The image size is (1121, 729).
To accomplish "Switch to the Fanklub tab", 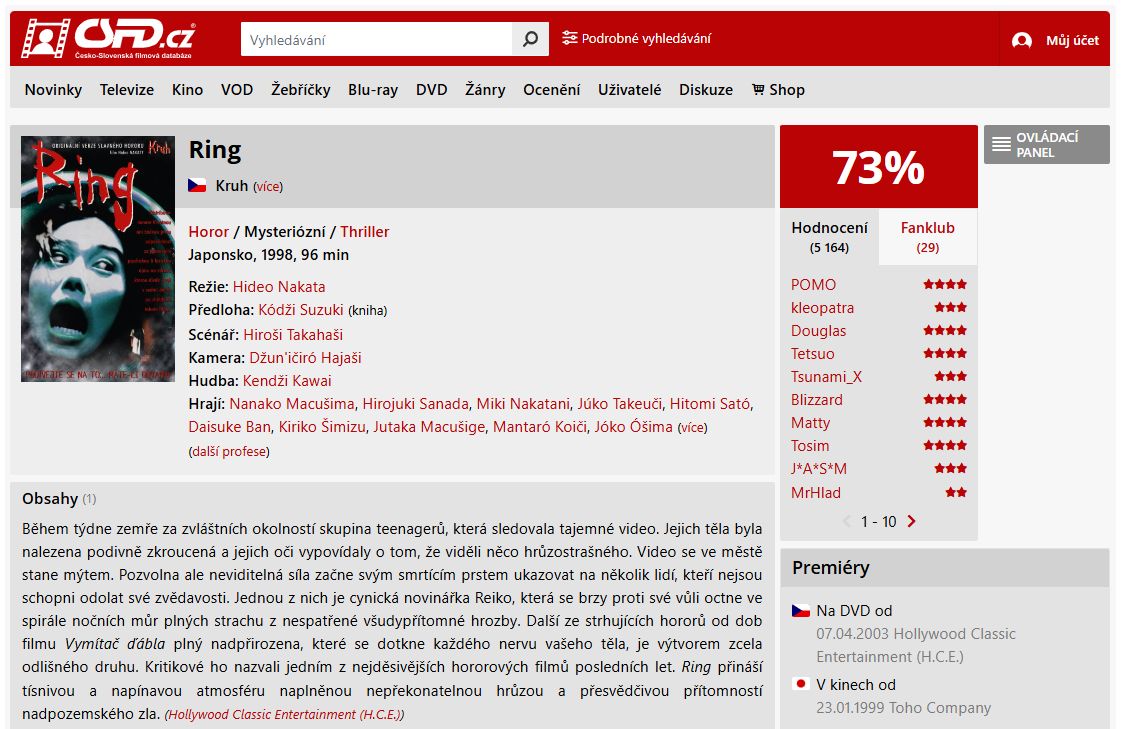I will [927, 237].
